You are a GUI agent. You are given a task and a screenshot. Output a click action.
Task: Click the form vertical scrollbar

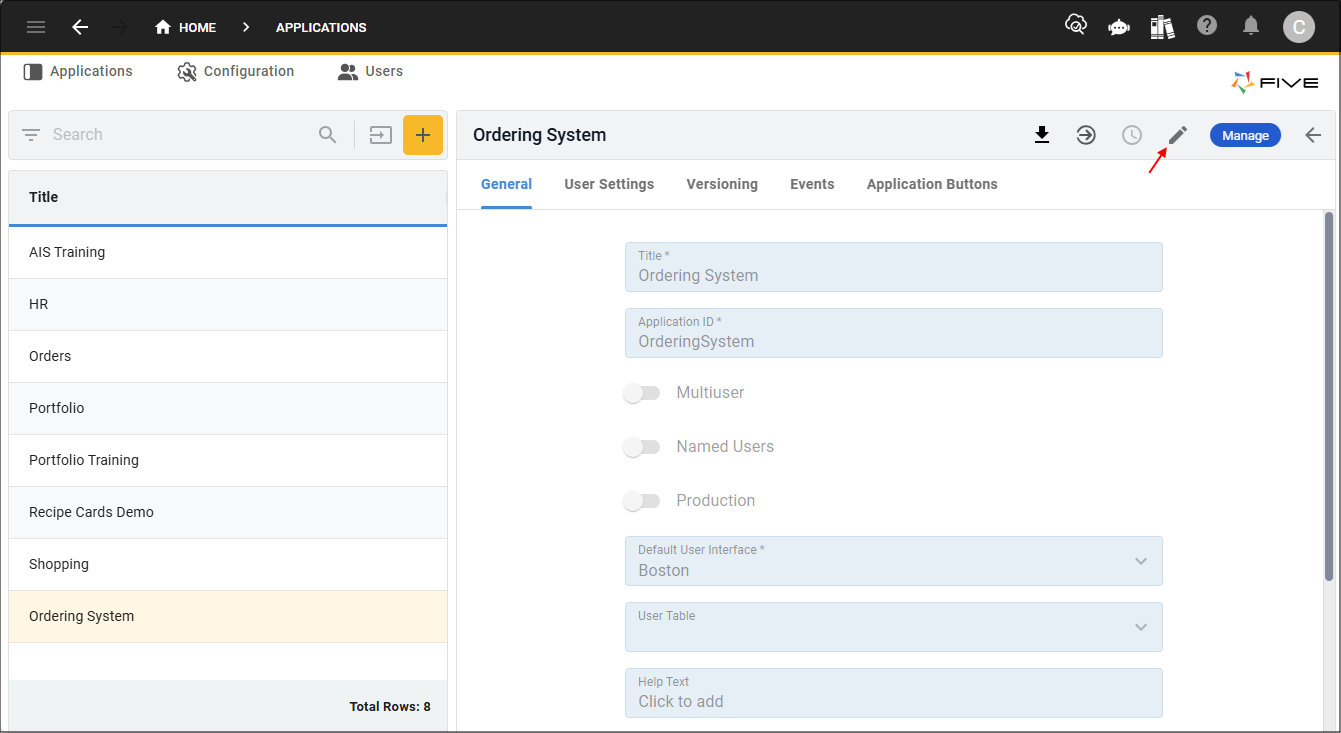point(1329,395)
